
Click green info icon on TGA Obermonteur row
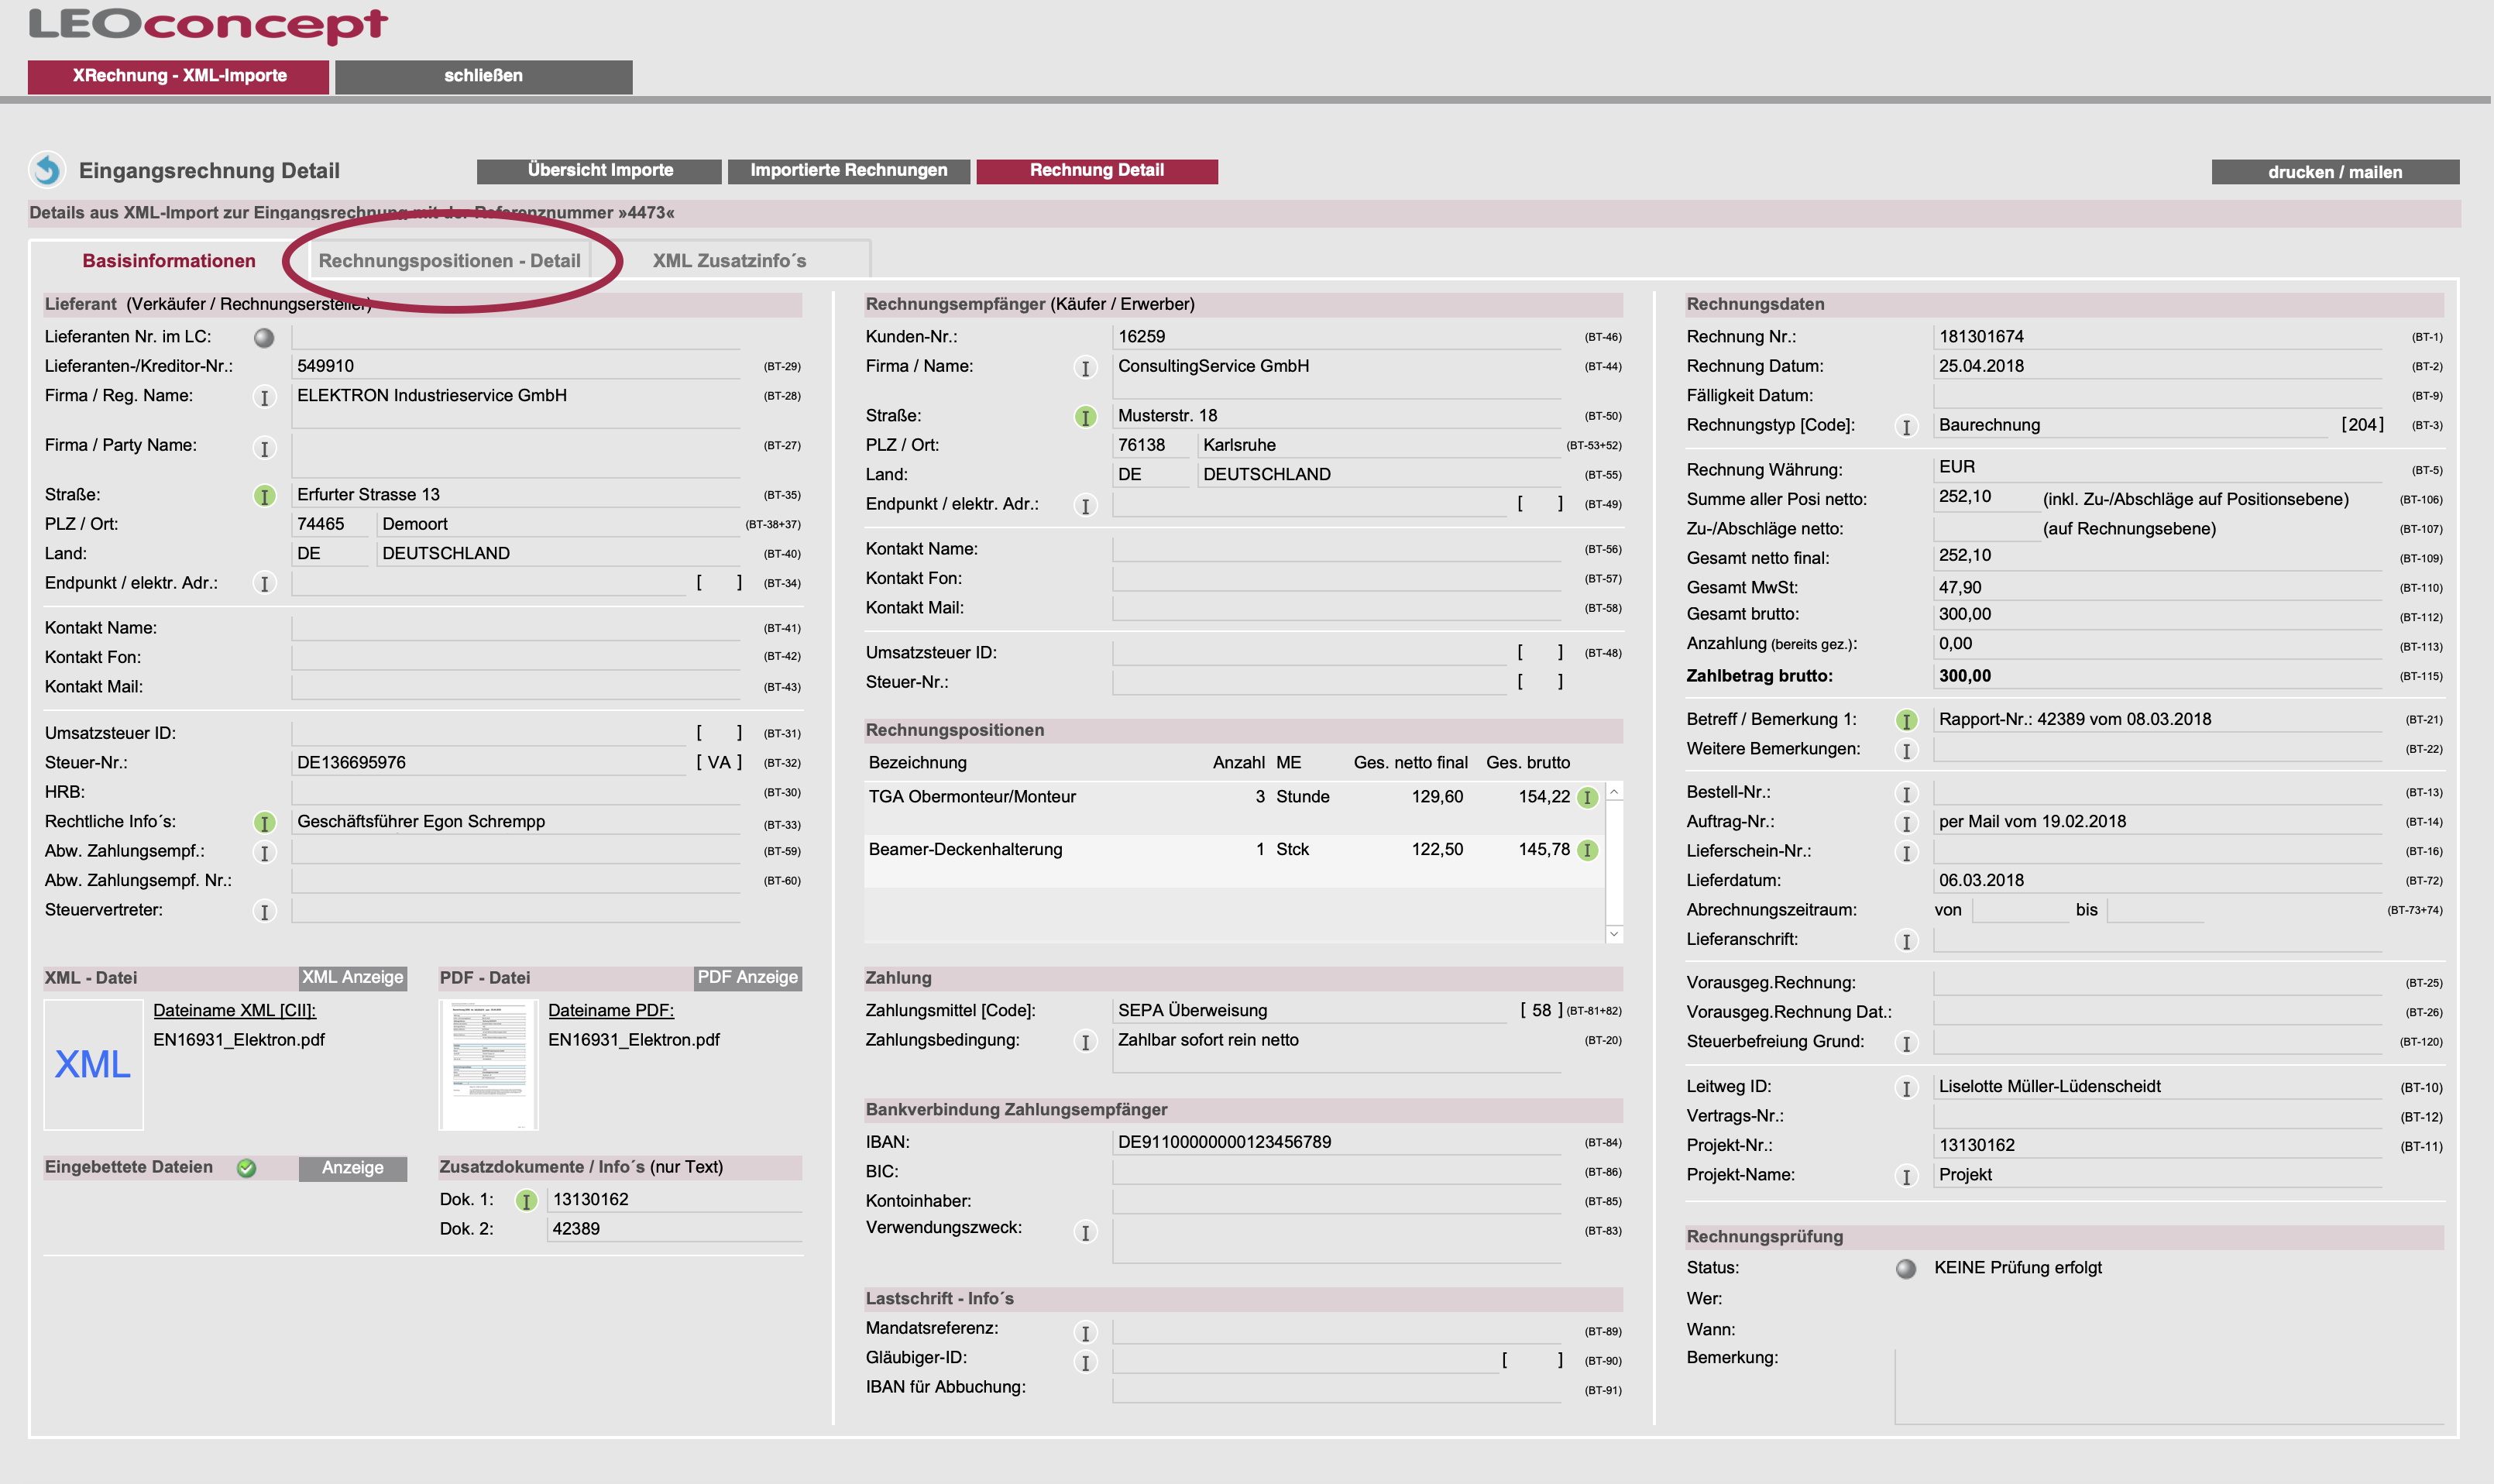(x=1587, y=797)
